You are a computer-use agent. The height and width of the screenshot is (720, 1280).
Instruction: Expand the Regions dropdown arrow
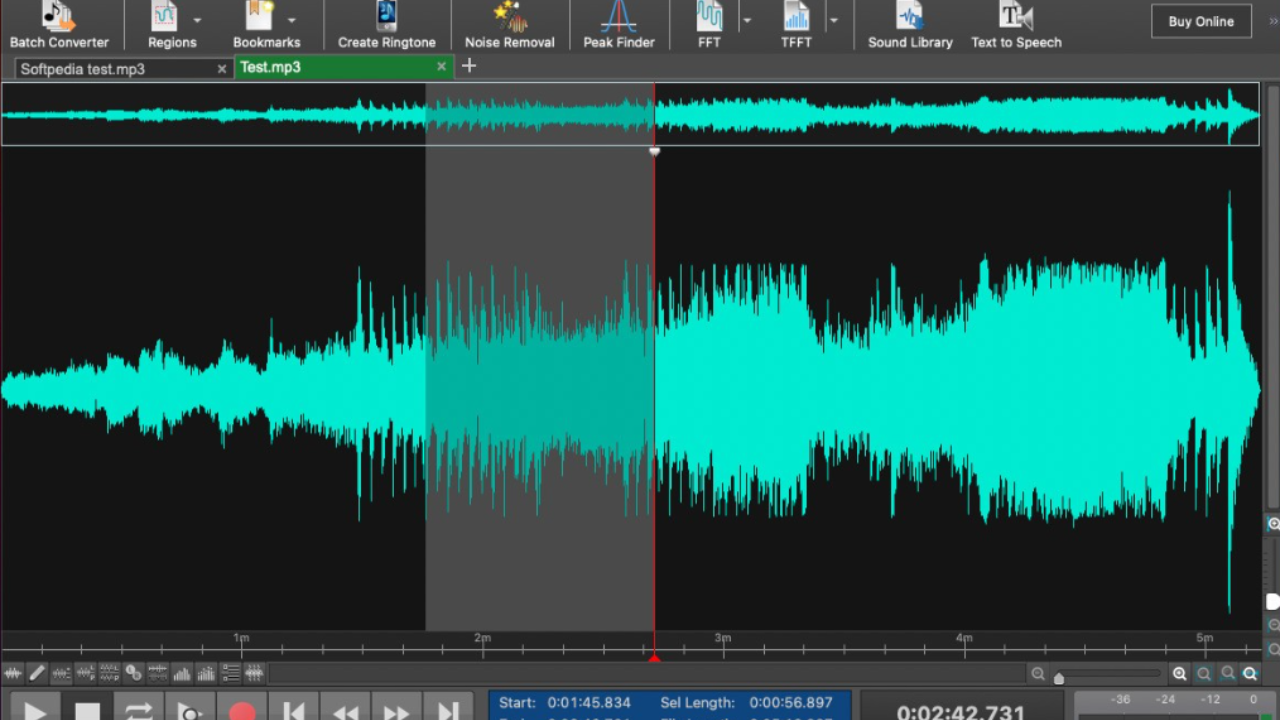pos(197,20)
